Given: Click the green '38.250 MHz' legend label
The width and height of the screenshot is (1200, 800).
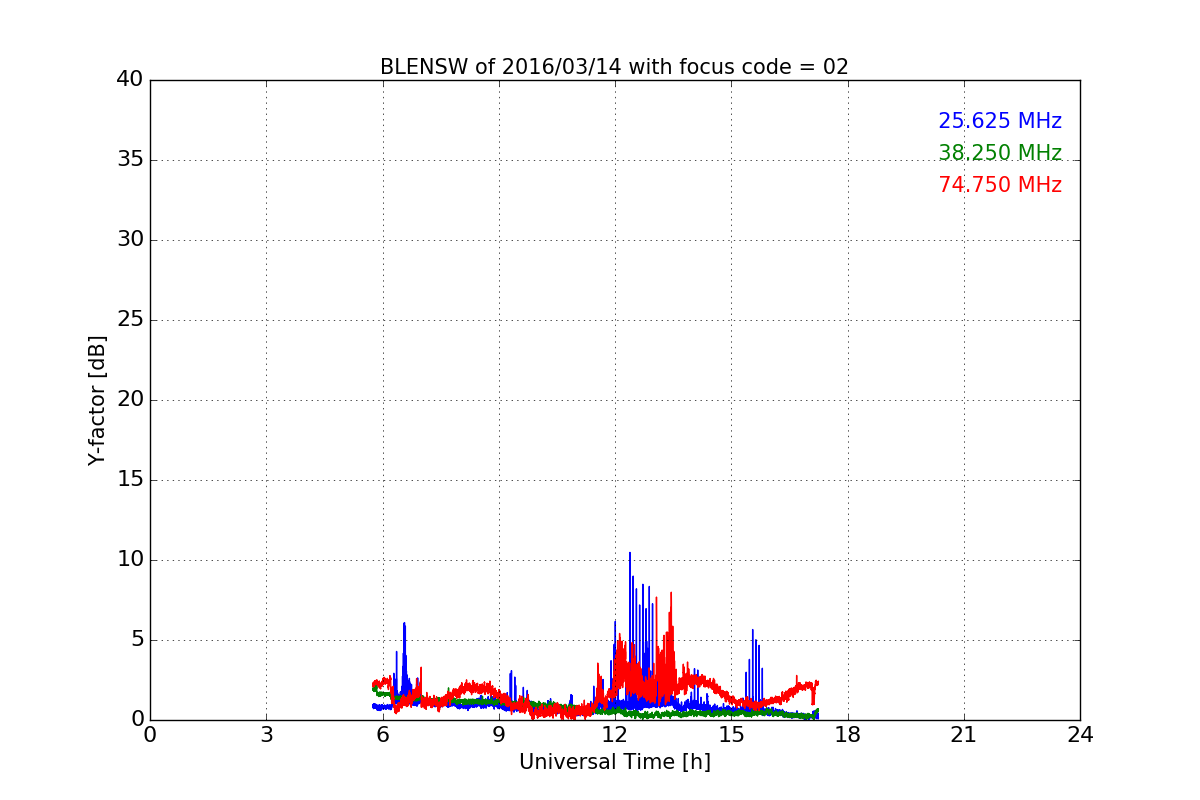Looking at the screenshot, I should (1000, 153).
